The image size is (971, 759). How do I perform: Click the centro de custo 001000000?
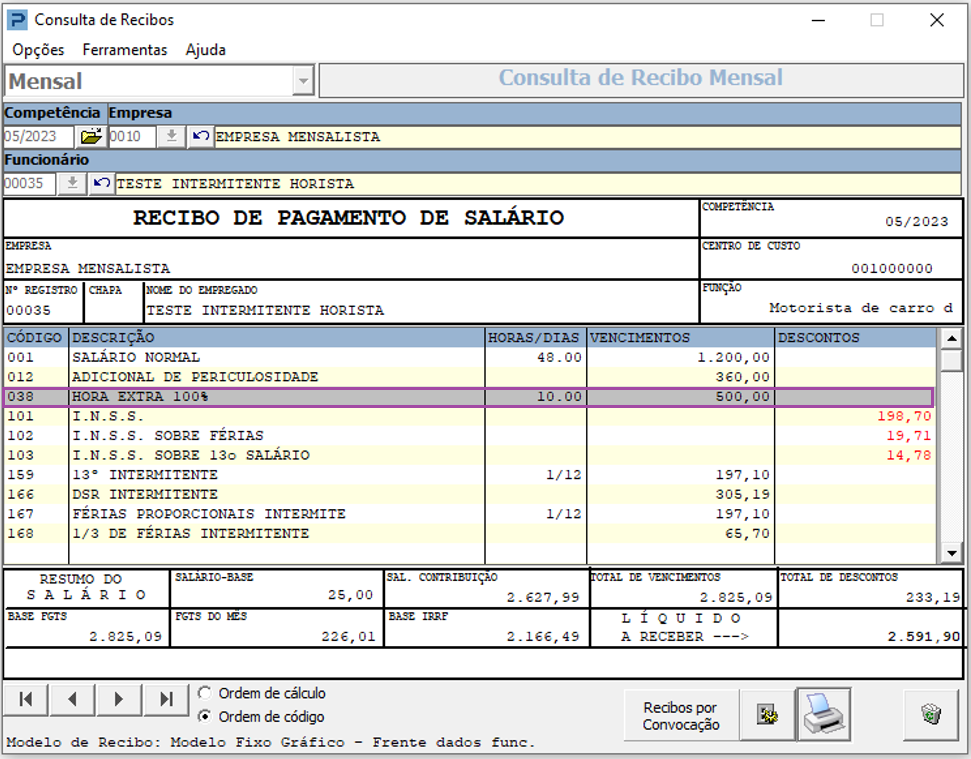tap(892, 268)
